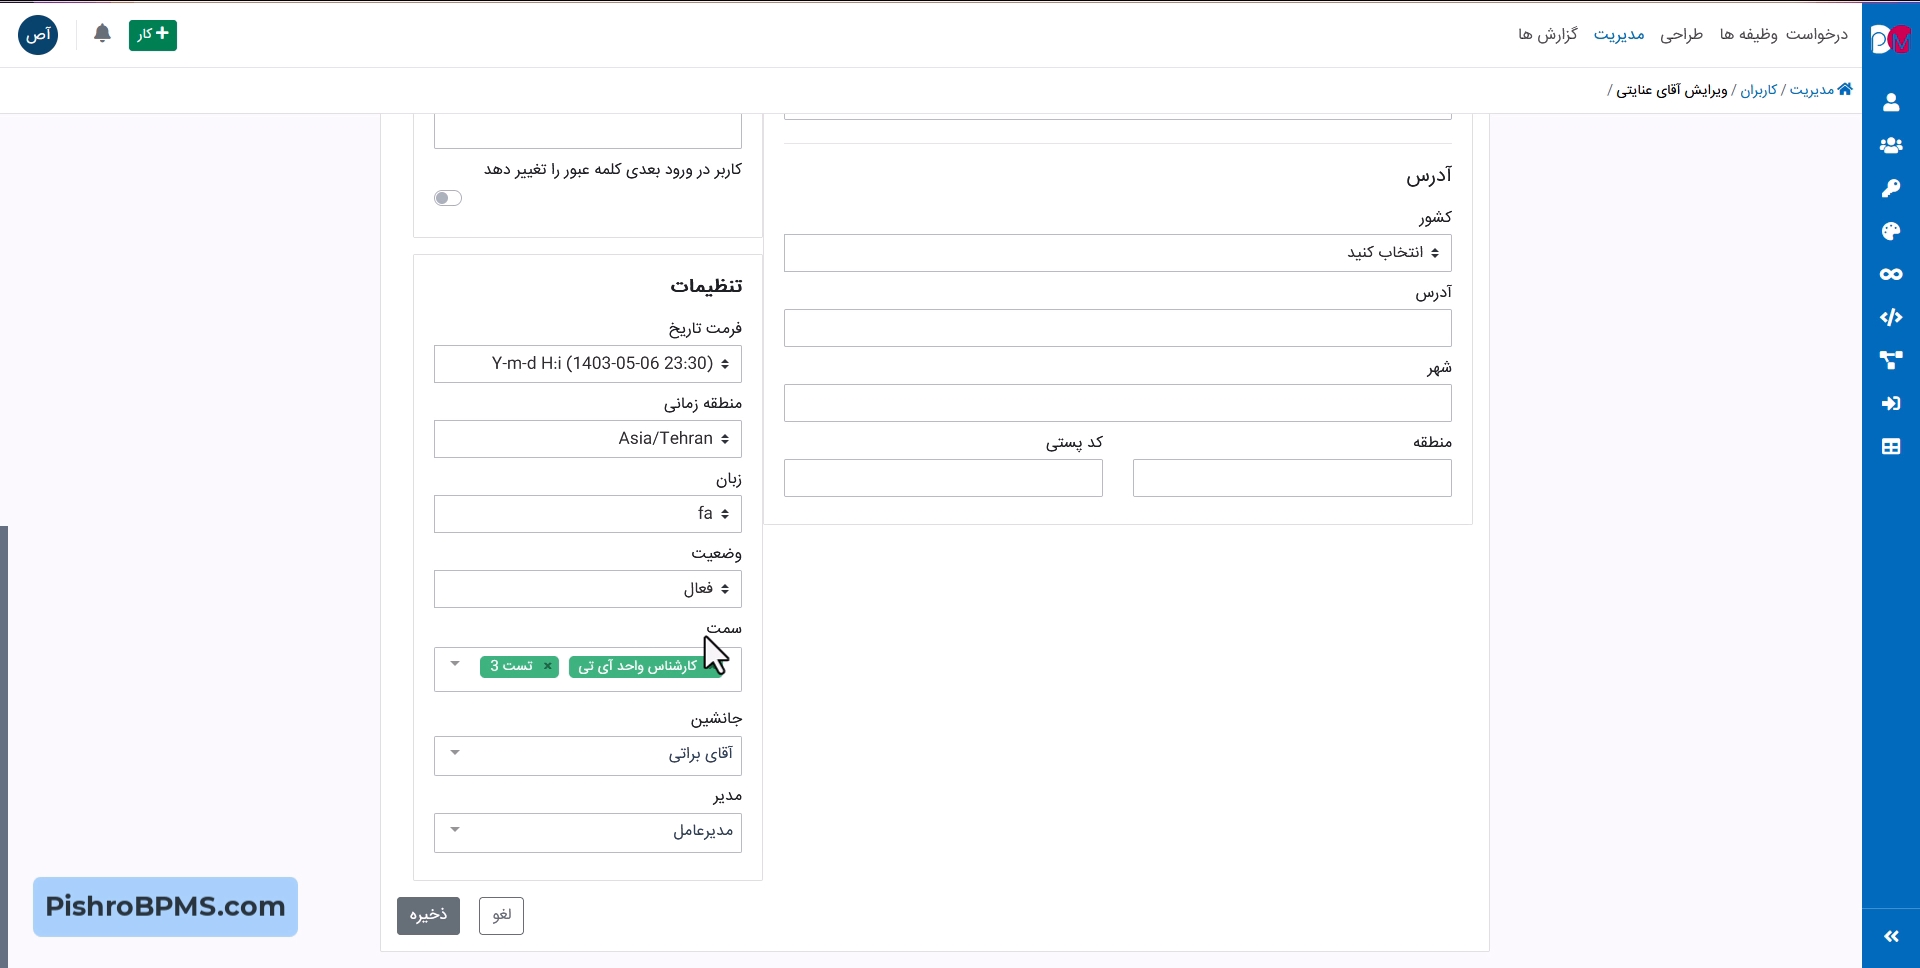1920x968 pixels.
Task: Expand the country 'انتخاب کنید' dropdown
Action: coord(1117,253)
